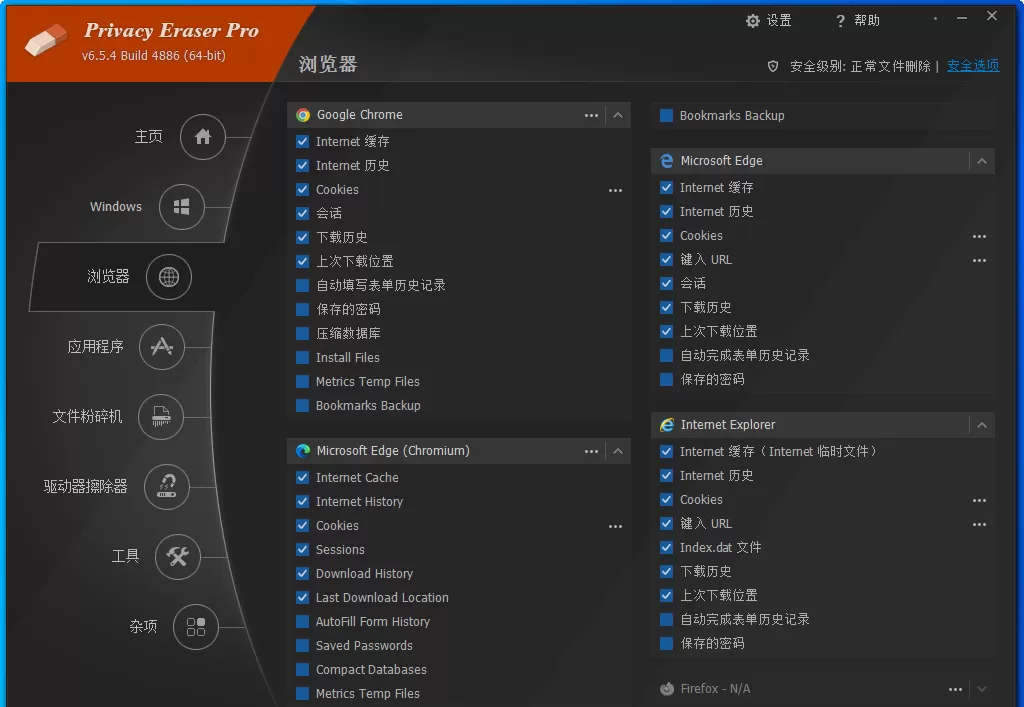The width and height of the screenshot is (1024, 707).
Task: Open Chrome Cookies more options dots
Action: tap(615, 191)
